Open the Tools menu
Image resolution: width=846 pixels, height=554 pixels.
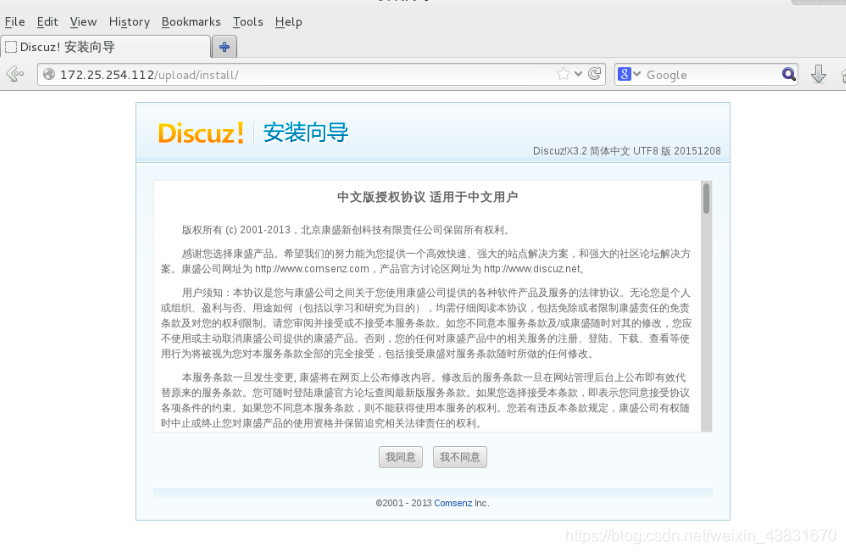click(x=248, y=22)
